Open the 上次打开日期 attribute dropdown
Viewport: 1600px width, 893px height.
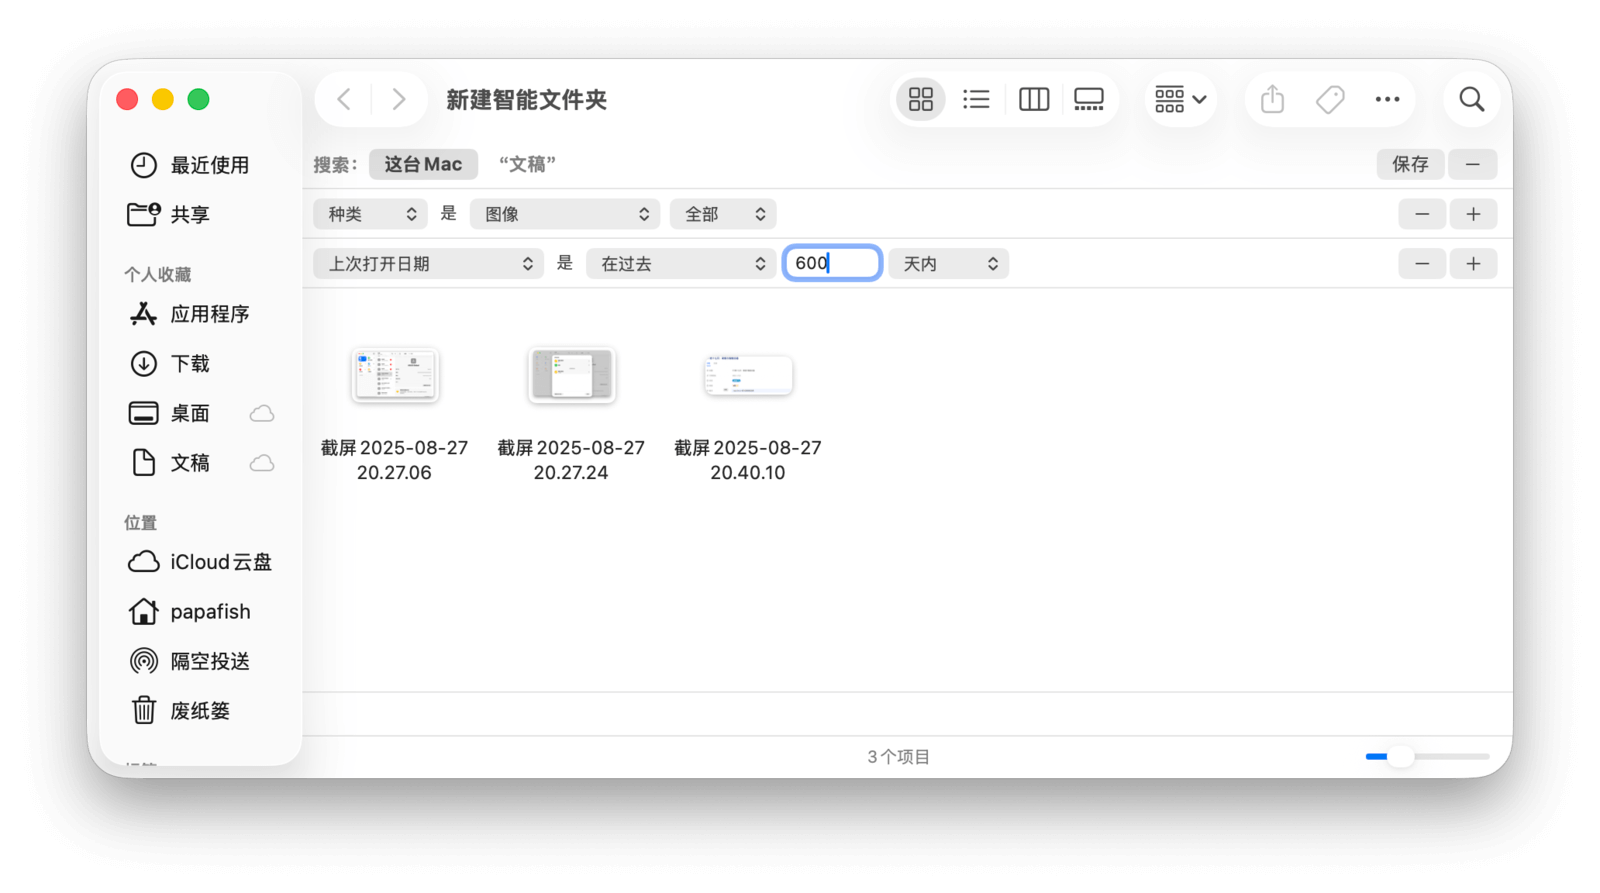pyautogui.click(x=429, y=264)
